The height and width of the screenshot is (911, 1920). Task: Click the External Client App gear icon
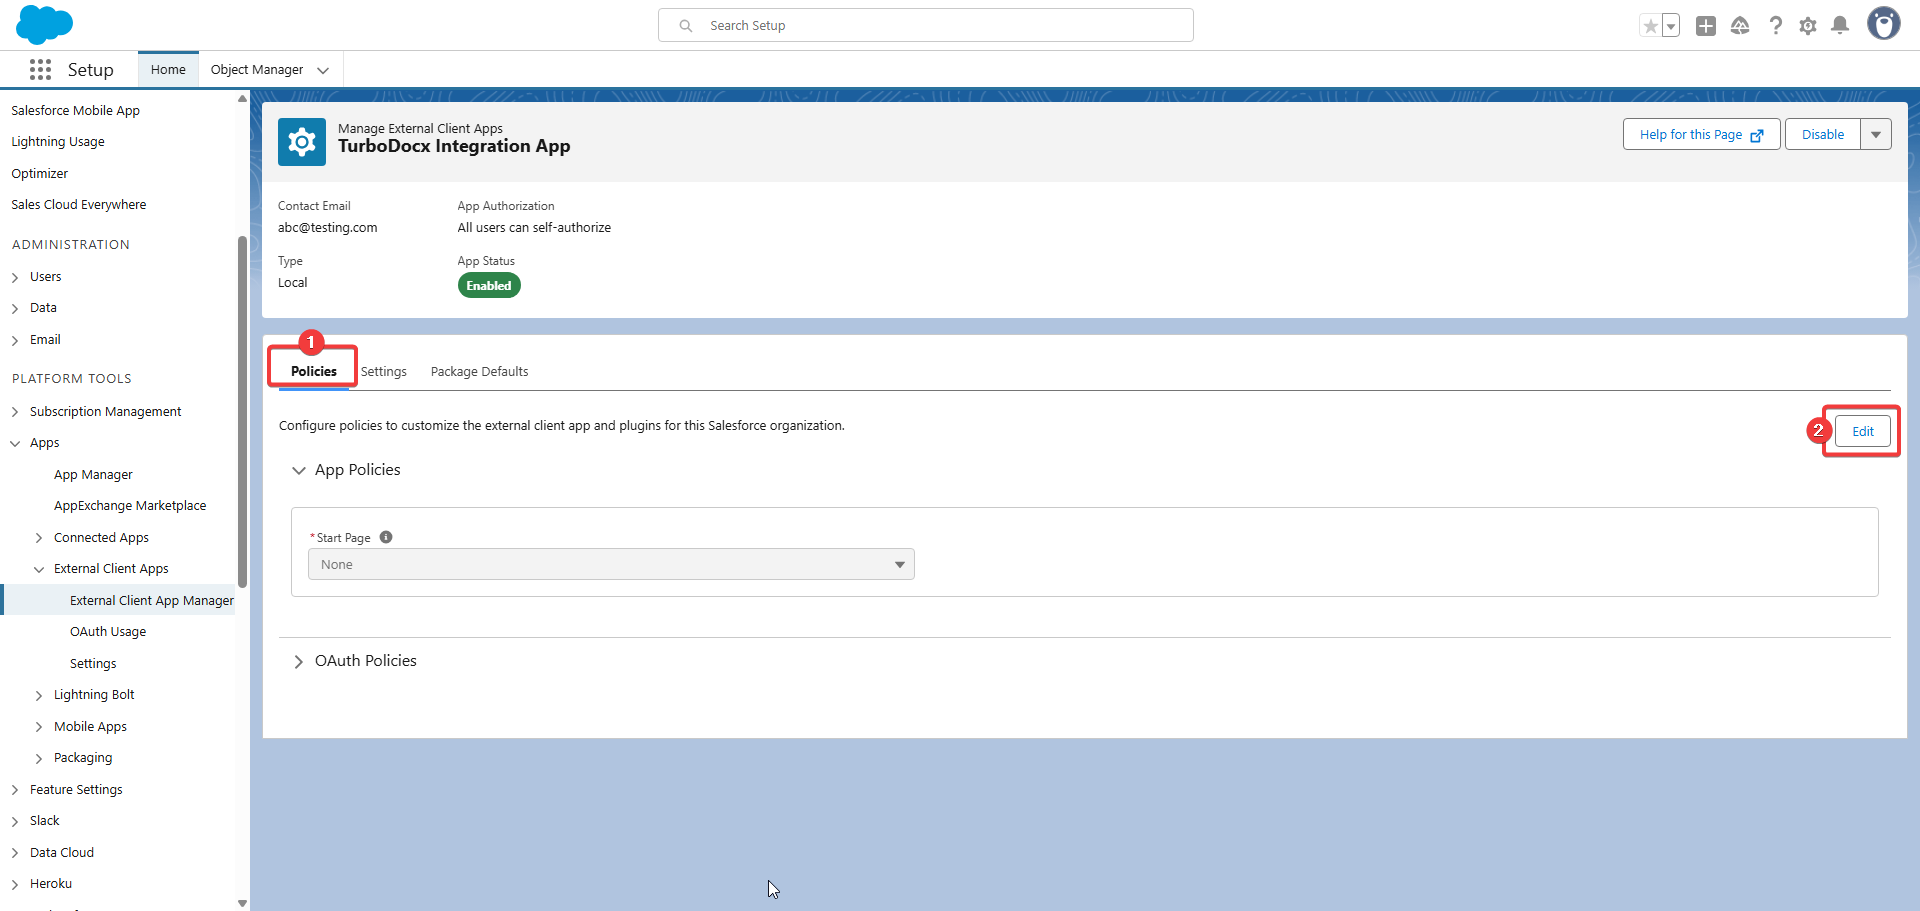302,142
